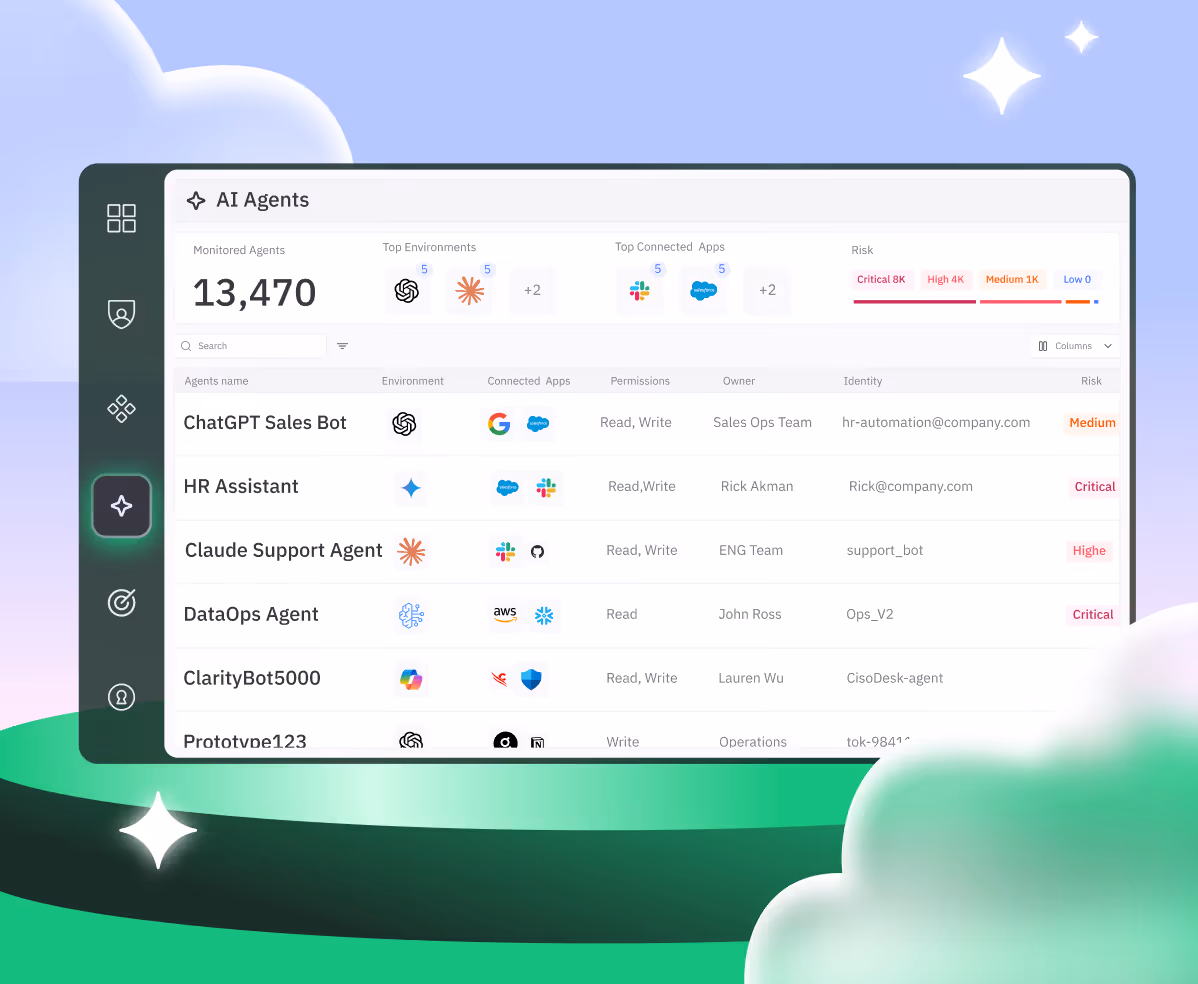1198x984 pixels.
Task: Click inside the Search field
Action: pos(248,345)
